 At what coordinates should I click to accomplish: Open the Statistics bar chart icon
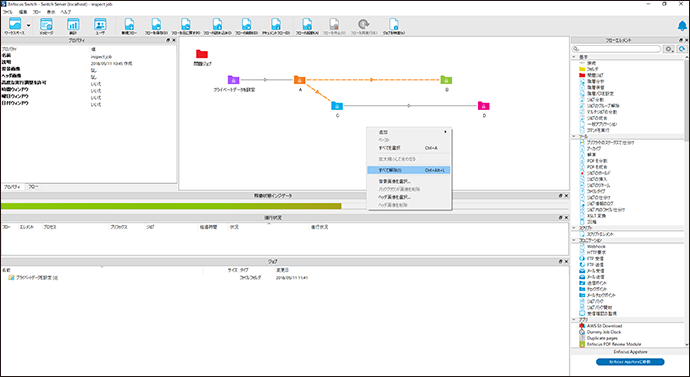pos(73,26)
